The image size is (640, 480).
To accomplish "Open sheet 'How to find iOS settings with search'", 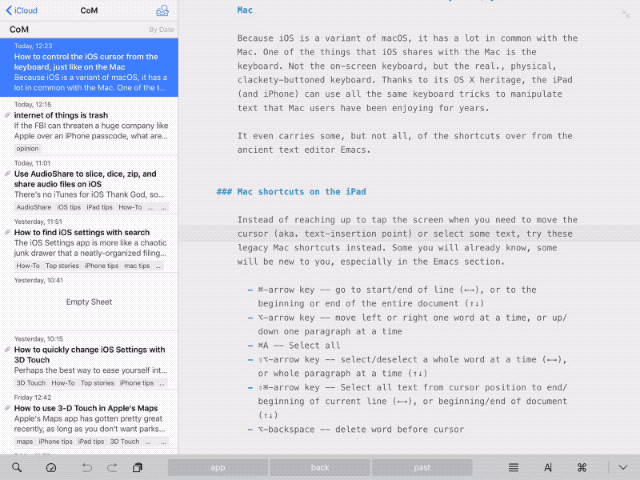I will click(x=89, y=244).
